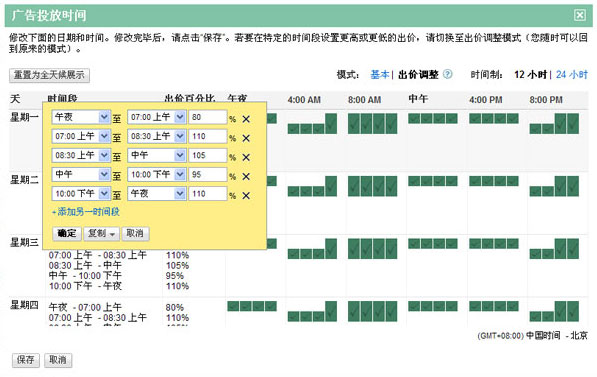597x377 pixels.
Task: Click the 星期一 day label
Action: (x=24, y=117)
